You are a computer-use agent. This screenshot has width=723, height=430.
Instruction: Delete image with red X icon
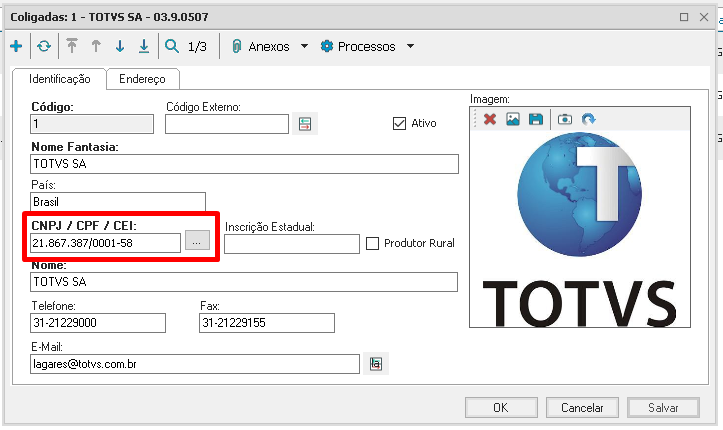click(490, 119)
